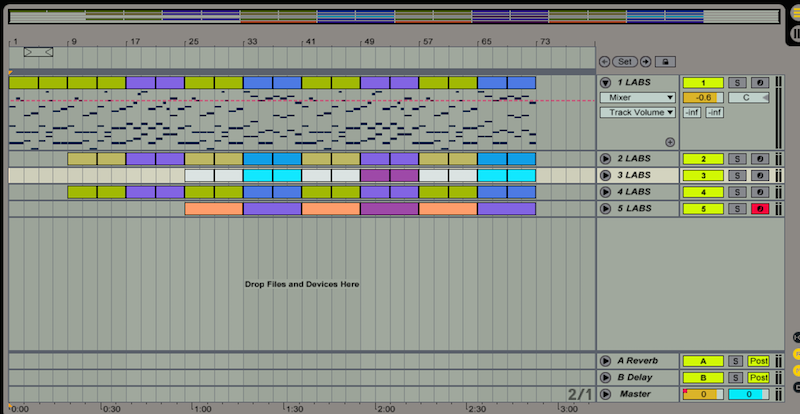The image size is (800, 414).
Task: Add automation lane with plus button
Action: tap(670, 142)
